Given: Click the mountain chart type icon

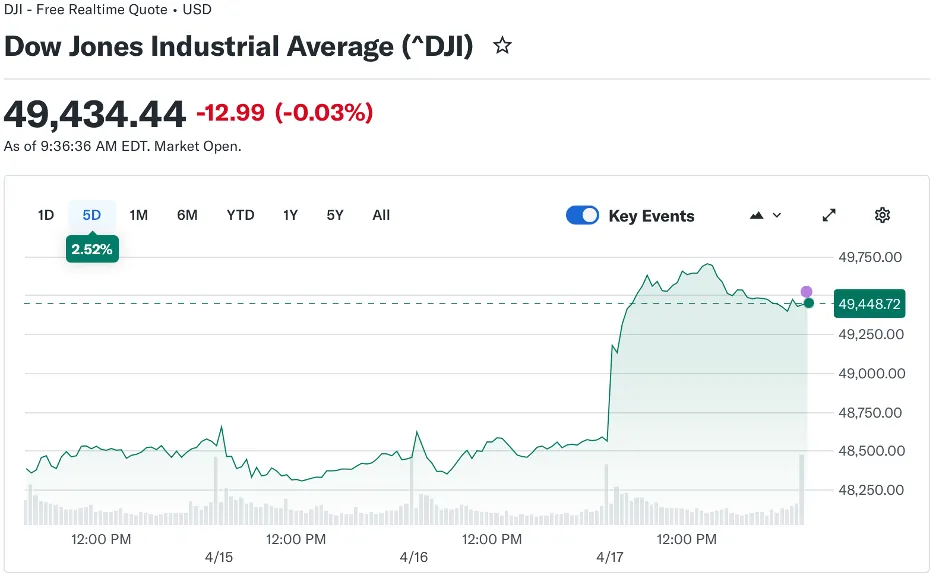Looking at the screenshot, I should coord(756,215).
